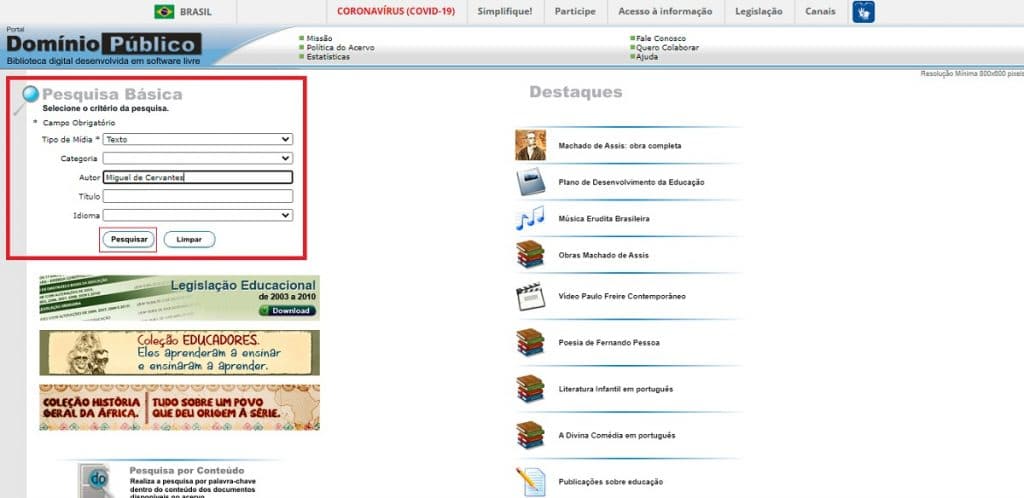Image resolution: width=1024 pixels, height=498 pixels.
Task: Click the music notes icon for Música Erudita
Action: 530,218
